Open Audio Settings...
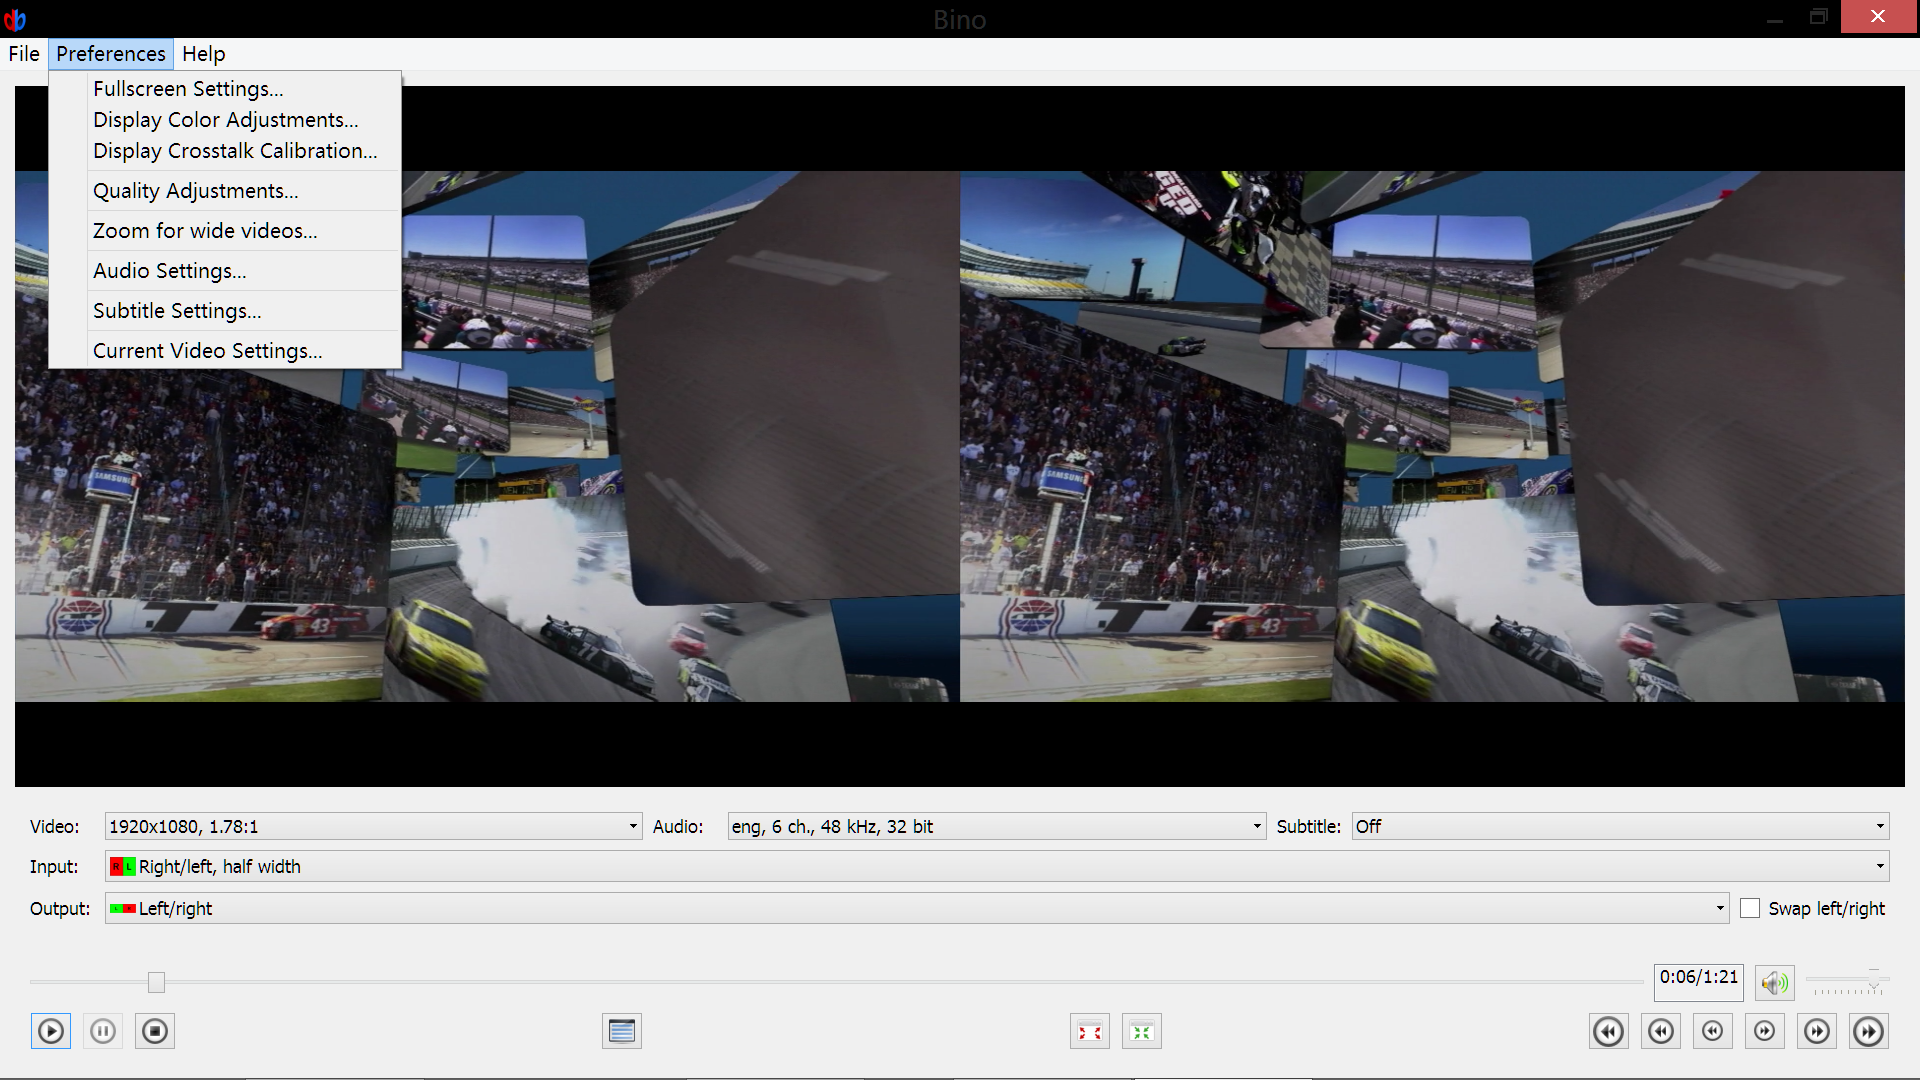 [x=226, y=271]
